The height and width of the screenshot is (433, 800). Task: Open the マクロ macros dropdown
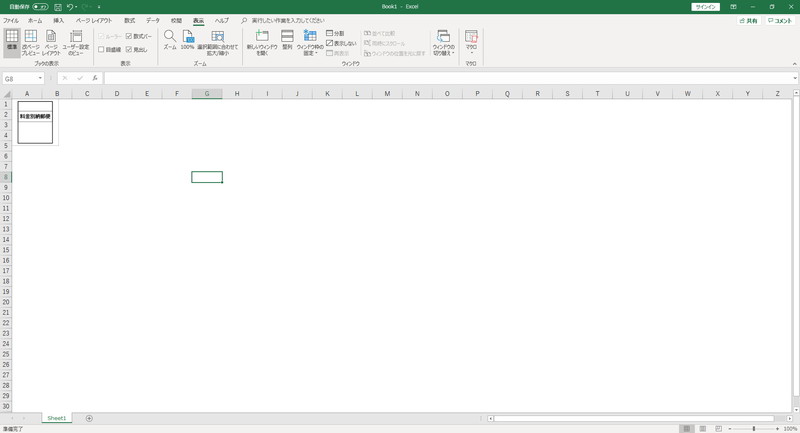pyautogui.click(x=471, y=42)
